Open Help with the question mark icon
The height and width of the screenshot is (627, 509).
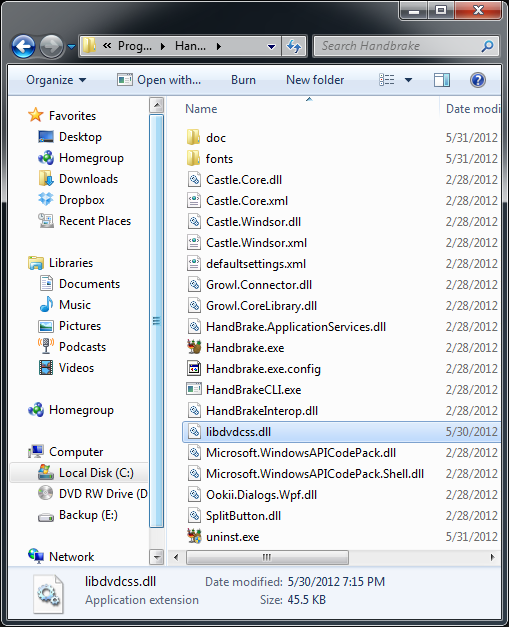click(x=478, y=80)
